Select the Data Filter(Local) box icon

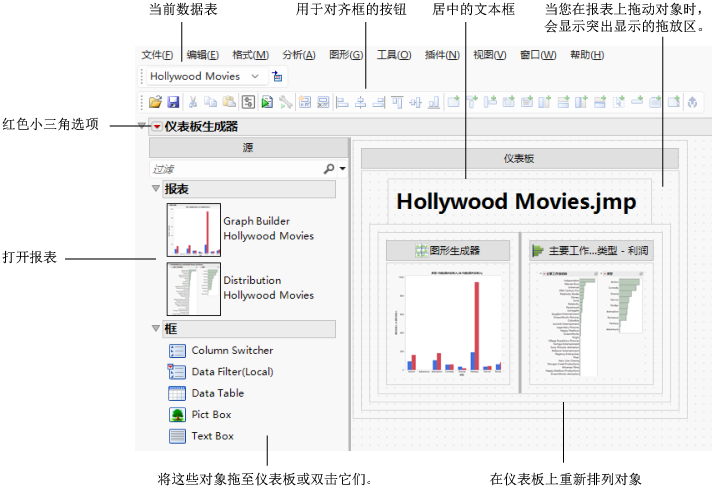177,372
